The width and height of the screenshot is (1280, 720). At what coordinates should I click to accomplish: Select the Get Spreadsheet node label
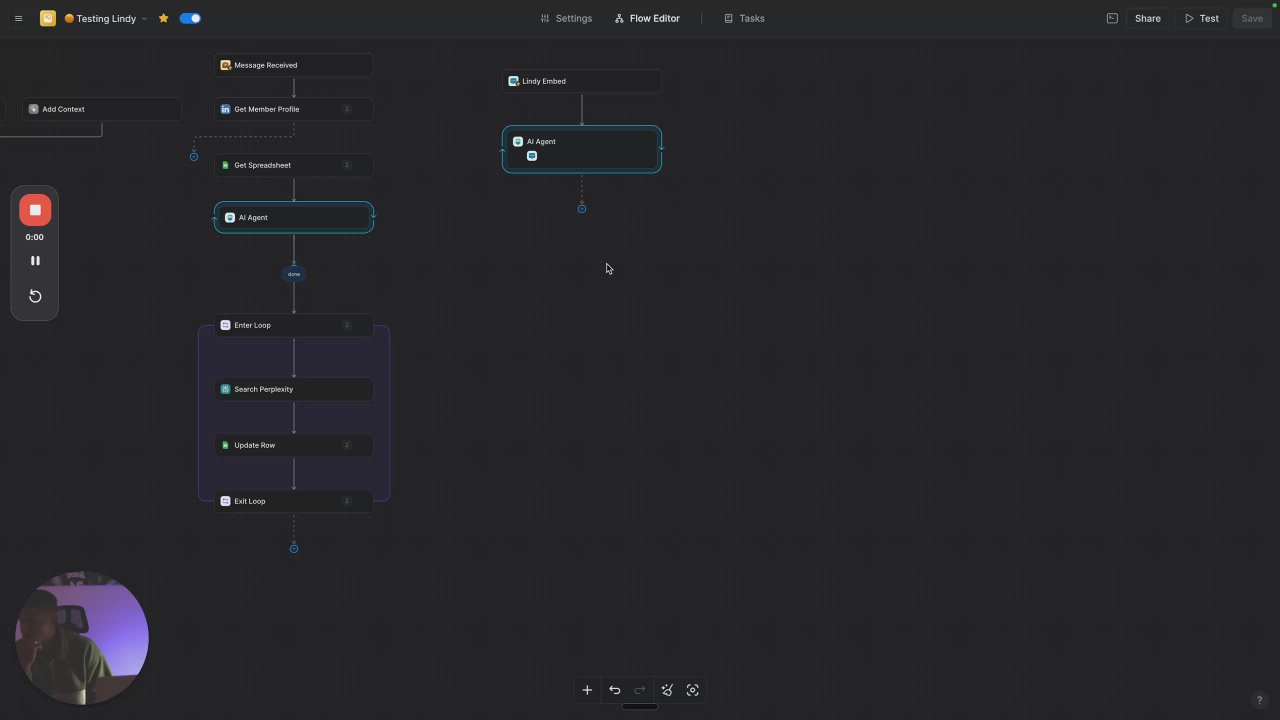(262, 165)
